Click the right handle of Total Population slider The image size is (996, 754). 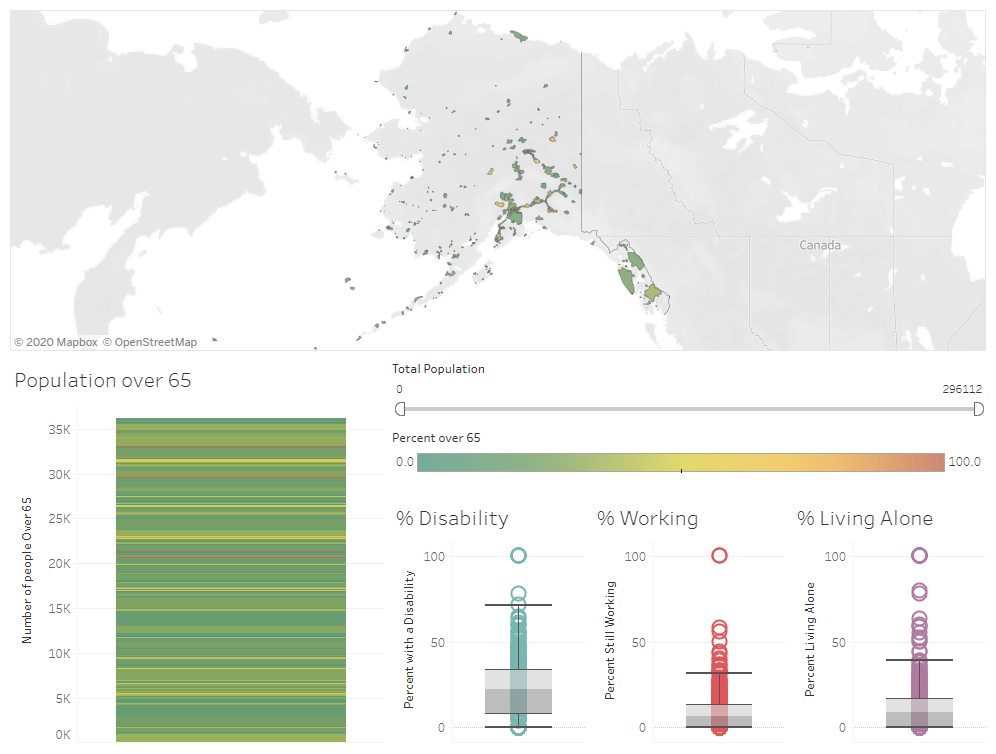(979, 409)
